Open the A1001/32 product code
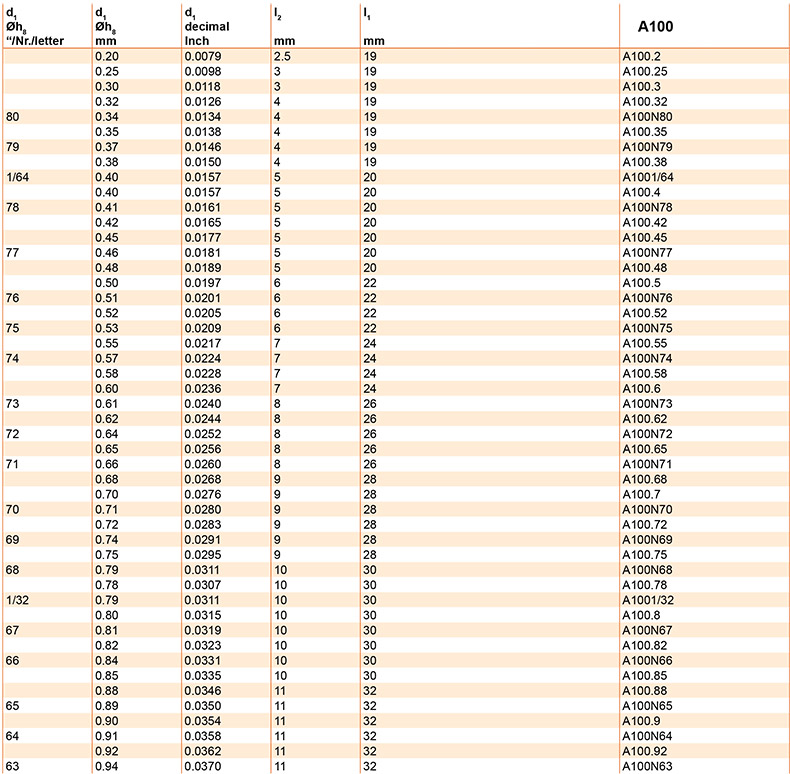 click(x=648, y=600)
